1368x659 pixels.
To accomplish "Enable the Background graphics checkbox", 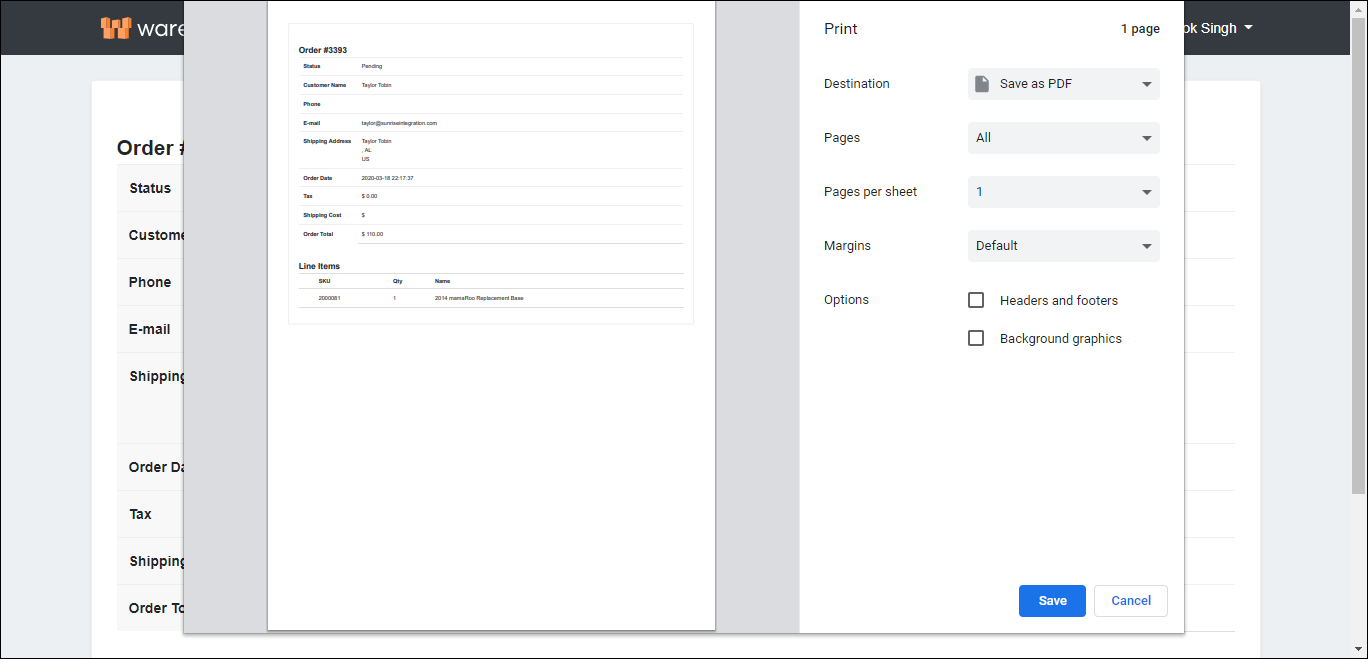I will (x=975, y=337).
